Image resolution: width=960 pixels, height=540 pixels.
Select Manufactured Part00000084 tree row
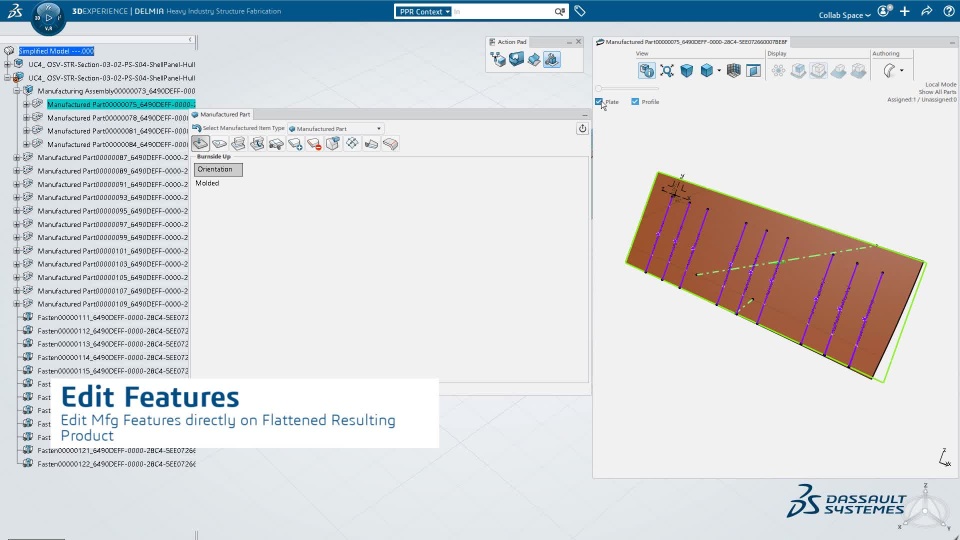[x=118, y=144]
